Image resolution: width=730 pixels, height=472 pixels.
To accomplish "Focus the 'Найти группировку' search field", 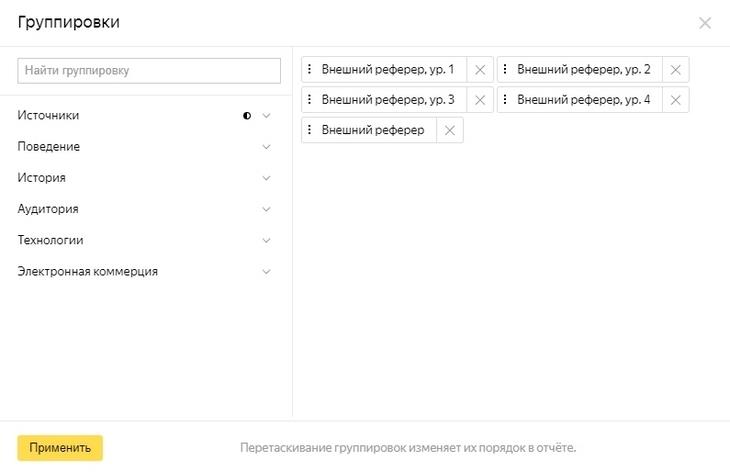I will click(x=149, y=71).
